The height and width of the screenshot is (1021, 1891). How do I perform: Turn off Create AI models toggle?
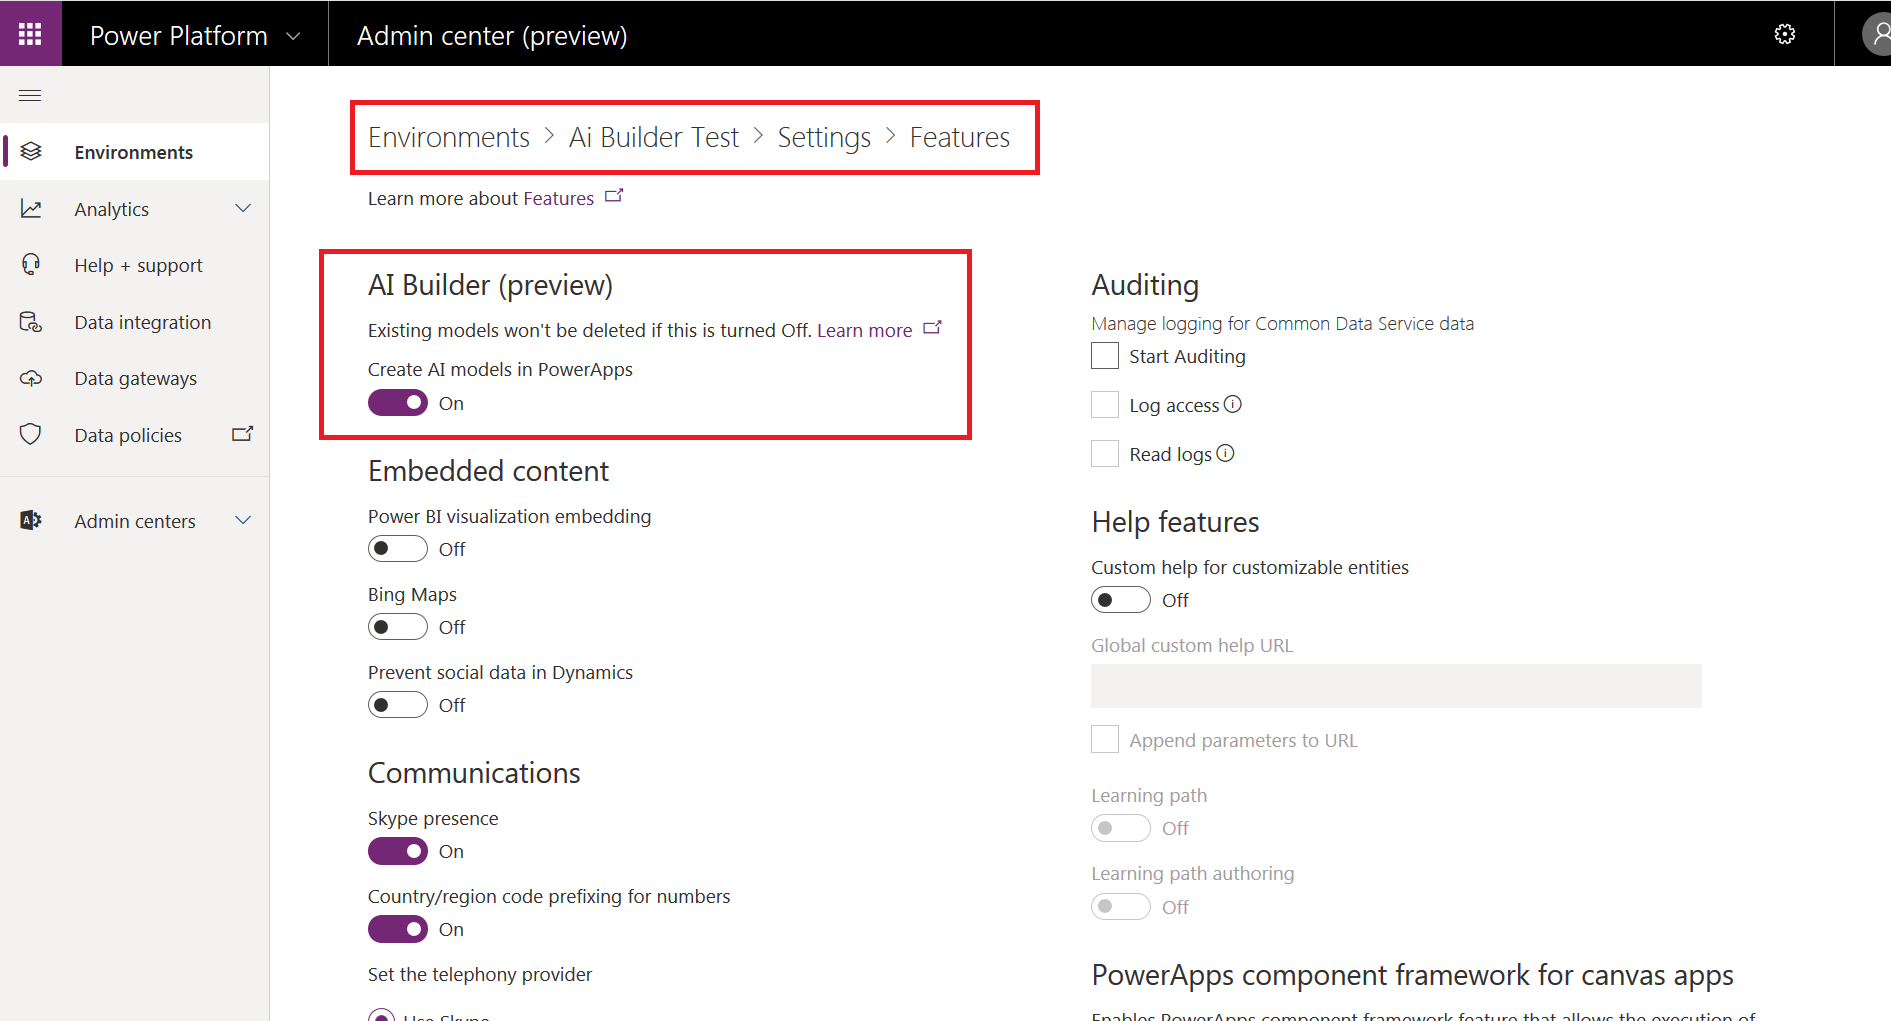point(397,403)
